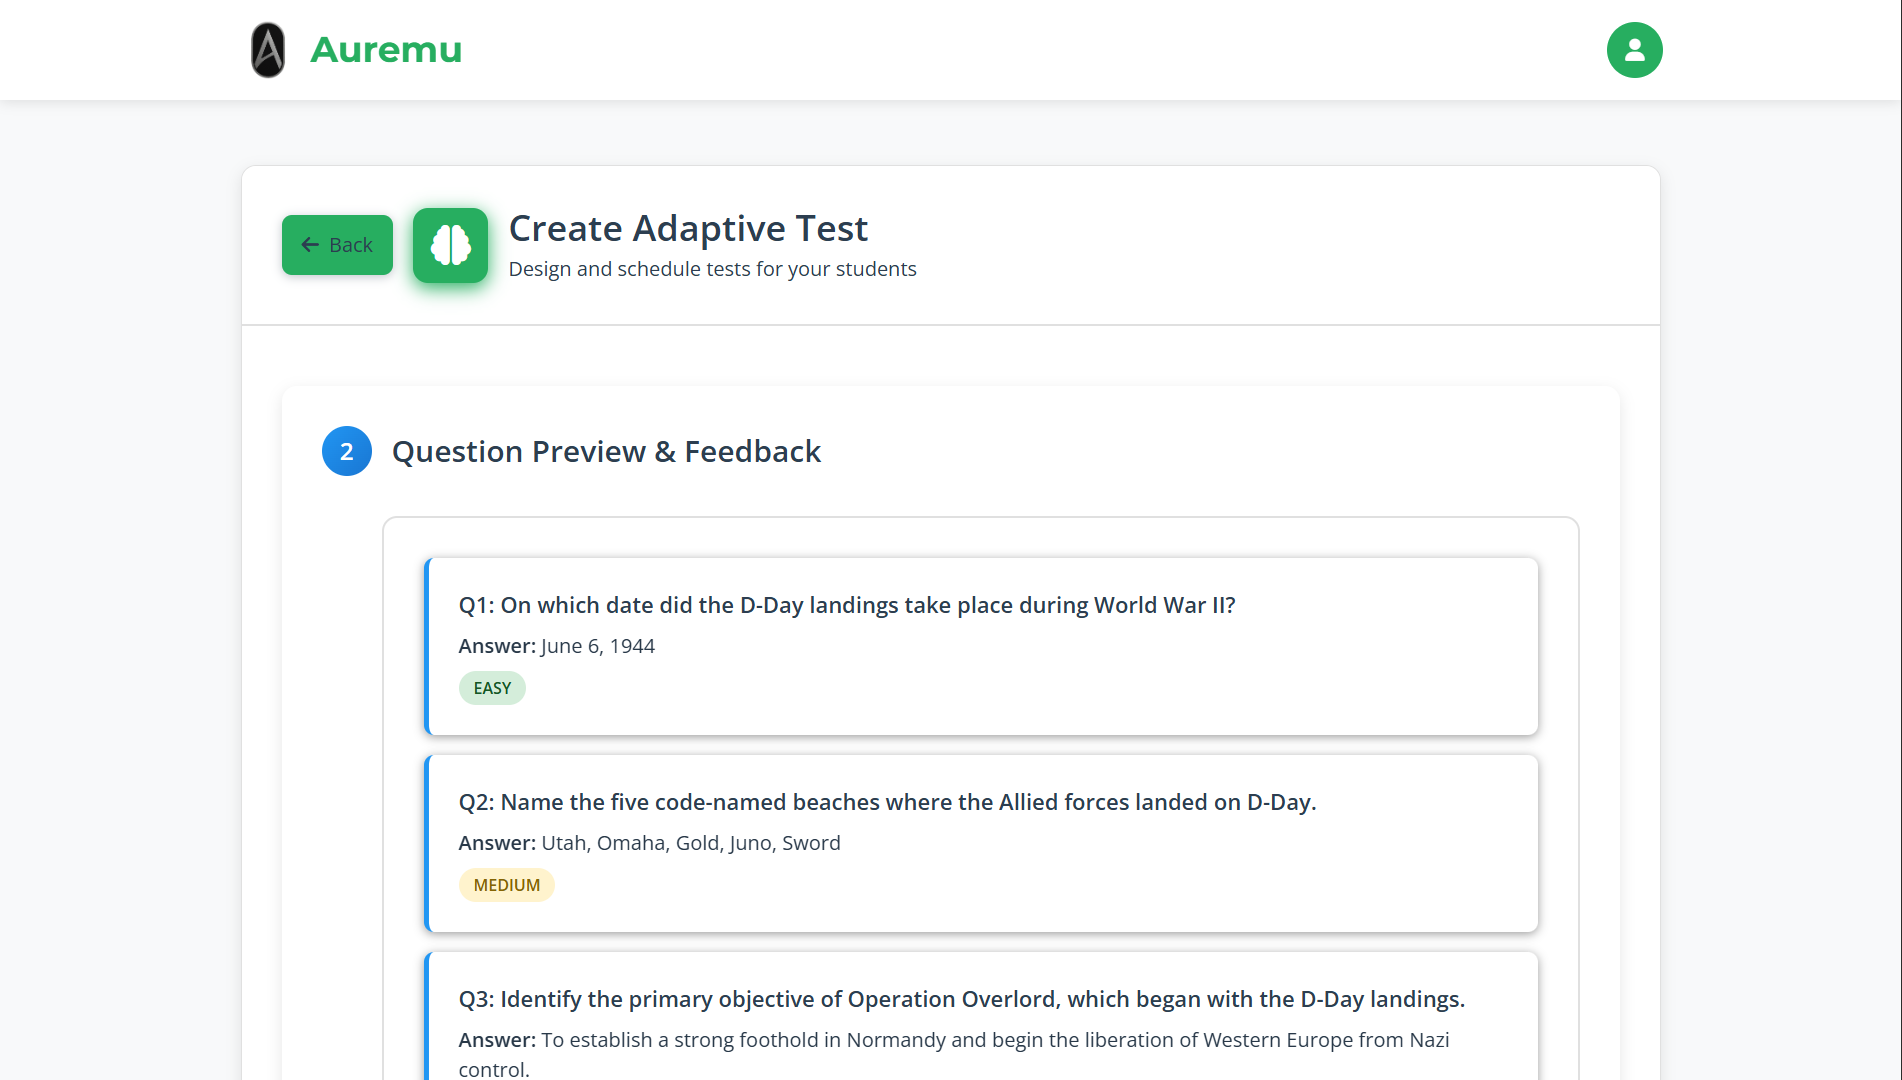Viewport: 1902px width, 1080px height.
Task: Select the Q2 five beaches question
Action: [x=887, y=802]
